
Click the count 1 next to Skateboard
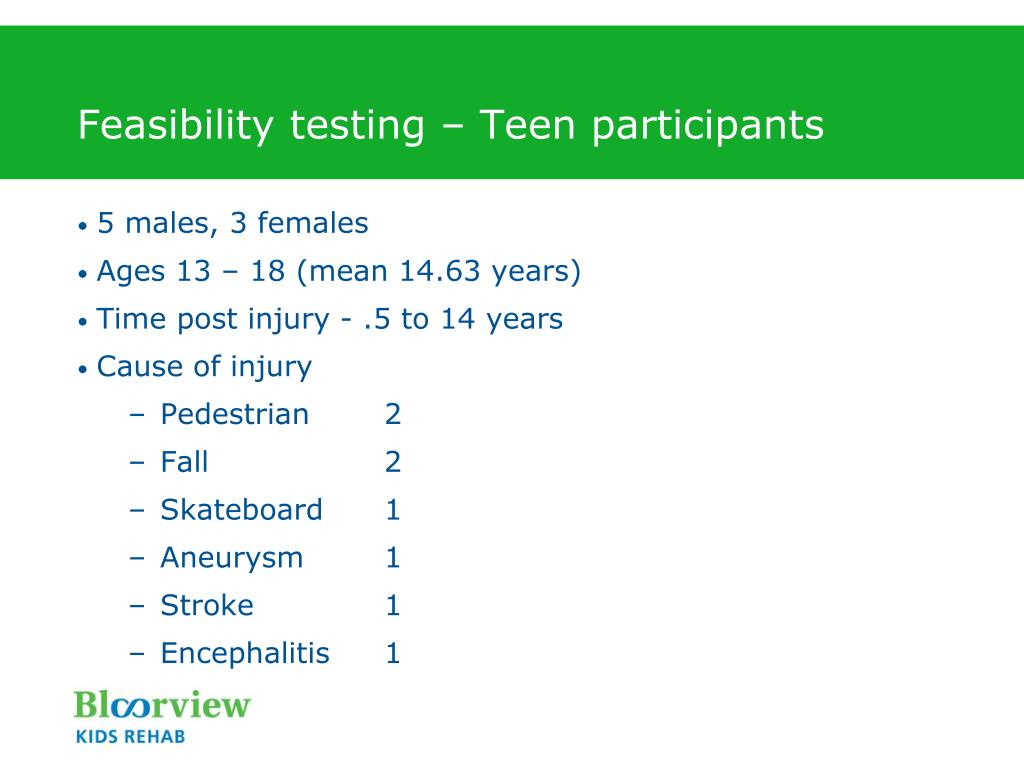point(392,509)
